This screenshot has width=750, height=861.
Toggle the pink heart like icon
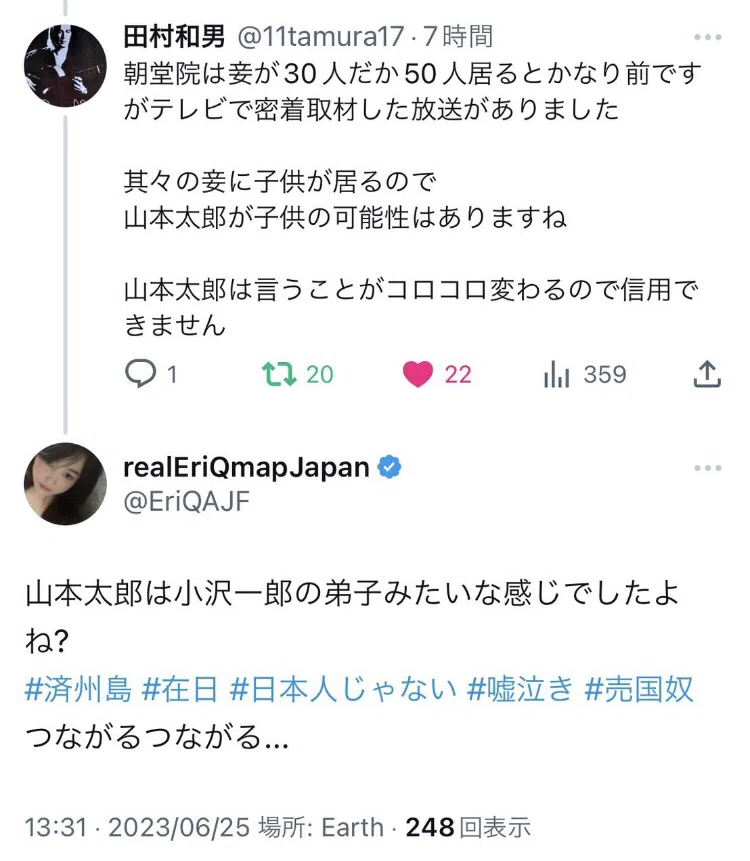pyautogui.click(x=418, y=374)
